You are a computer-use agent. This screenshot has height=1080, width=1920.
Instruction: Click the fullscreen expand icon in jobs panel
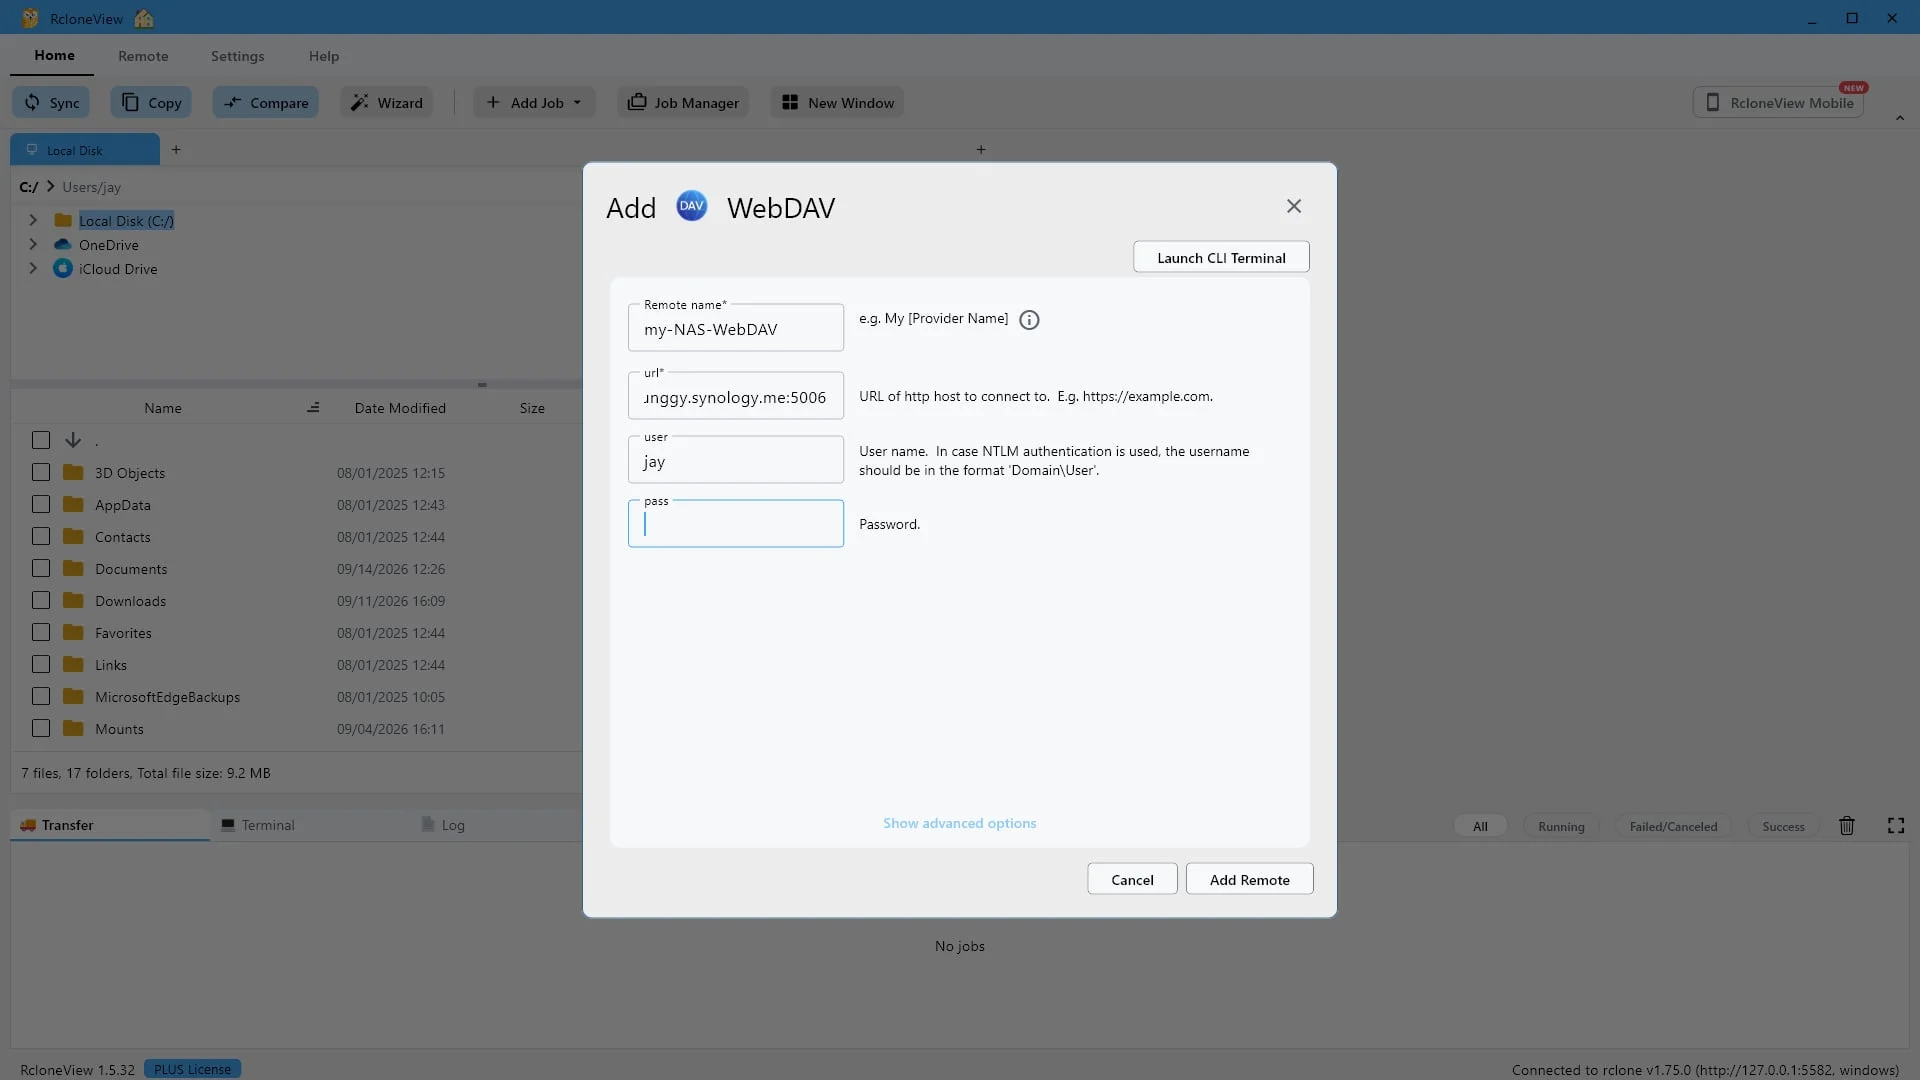1896,826
